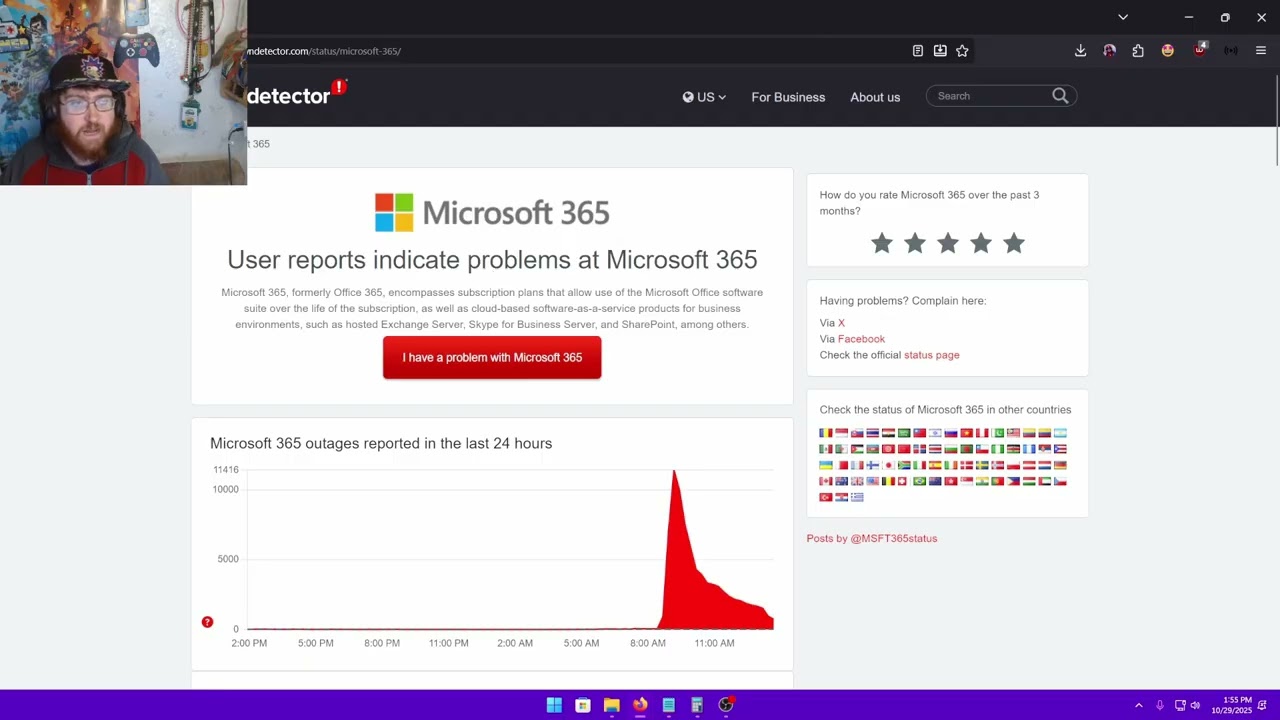Open Firefox from the taskbar
The height and width of the screenshot is (720, 1280).
tap(640, 705)
